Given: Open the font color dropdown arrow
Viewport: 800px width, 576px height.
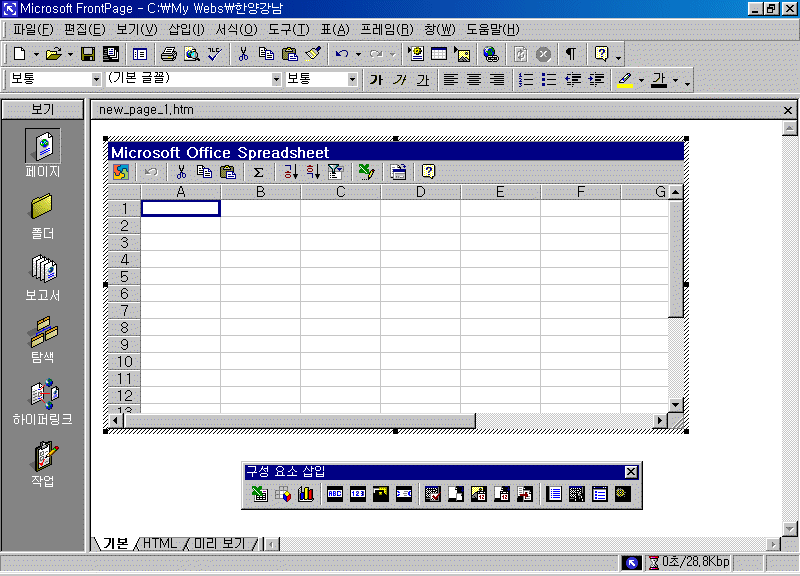Looking at the screenshot, I should coord(675,80).
